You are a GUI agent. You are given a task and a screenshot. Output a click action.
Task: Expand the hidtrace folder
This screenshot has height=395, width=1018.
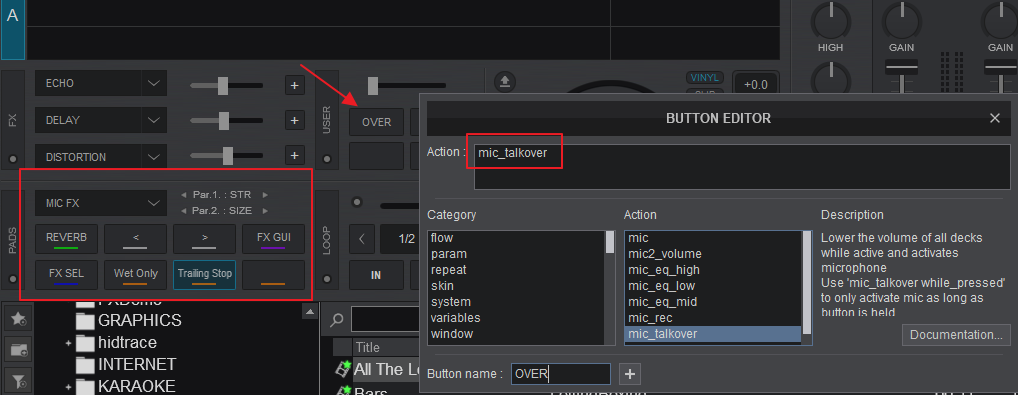[68, 342]
